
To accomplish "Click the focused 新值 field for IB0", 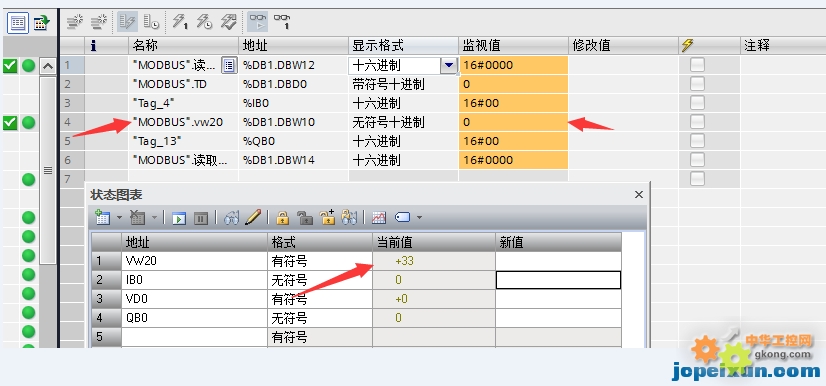I will (558, 280).
